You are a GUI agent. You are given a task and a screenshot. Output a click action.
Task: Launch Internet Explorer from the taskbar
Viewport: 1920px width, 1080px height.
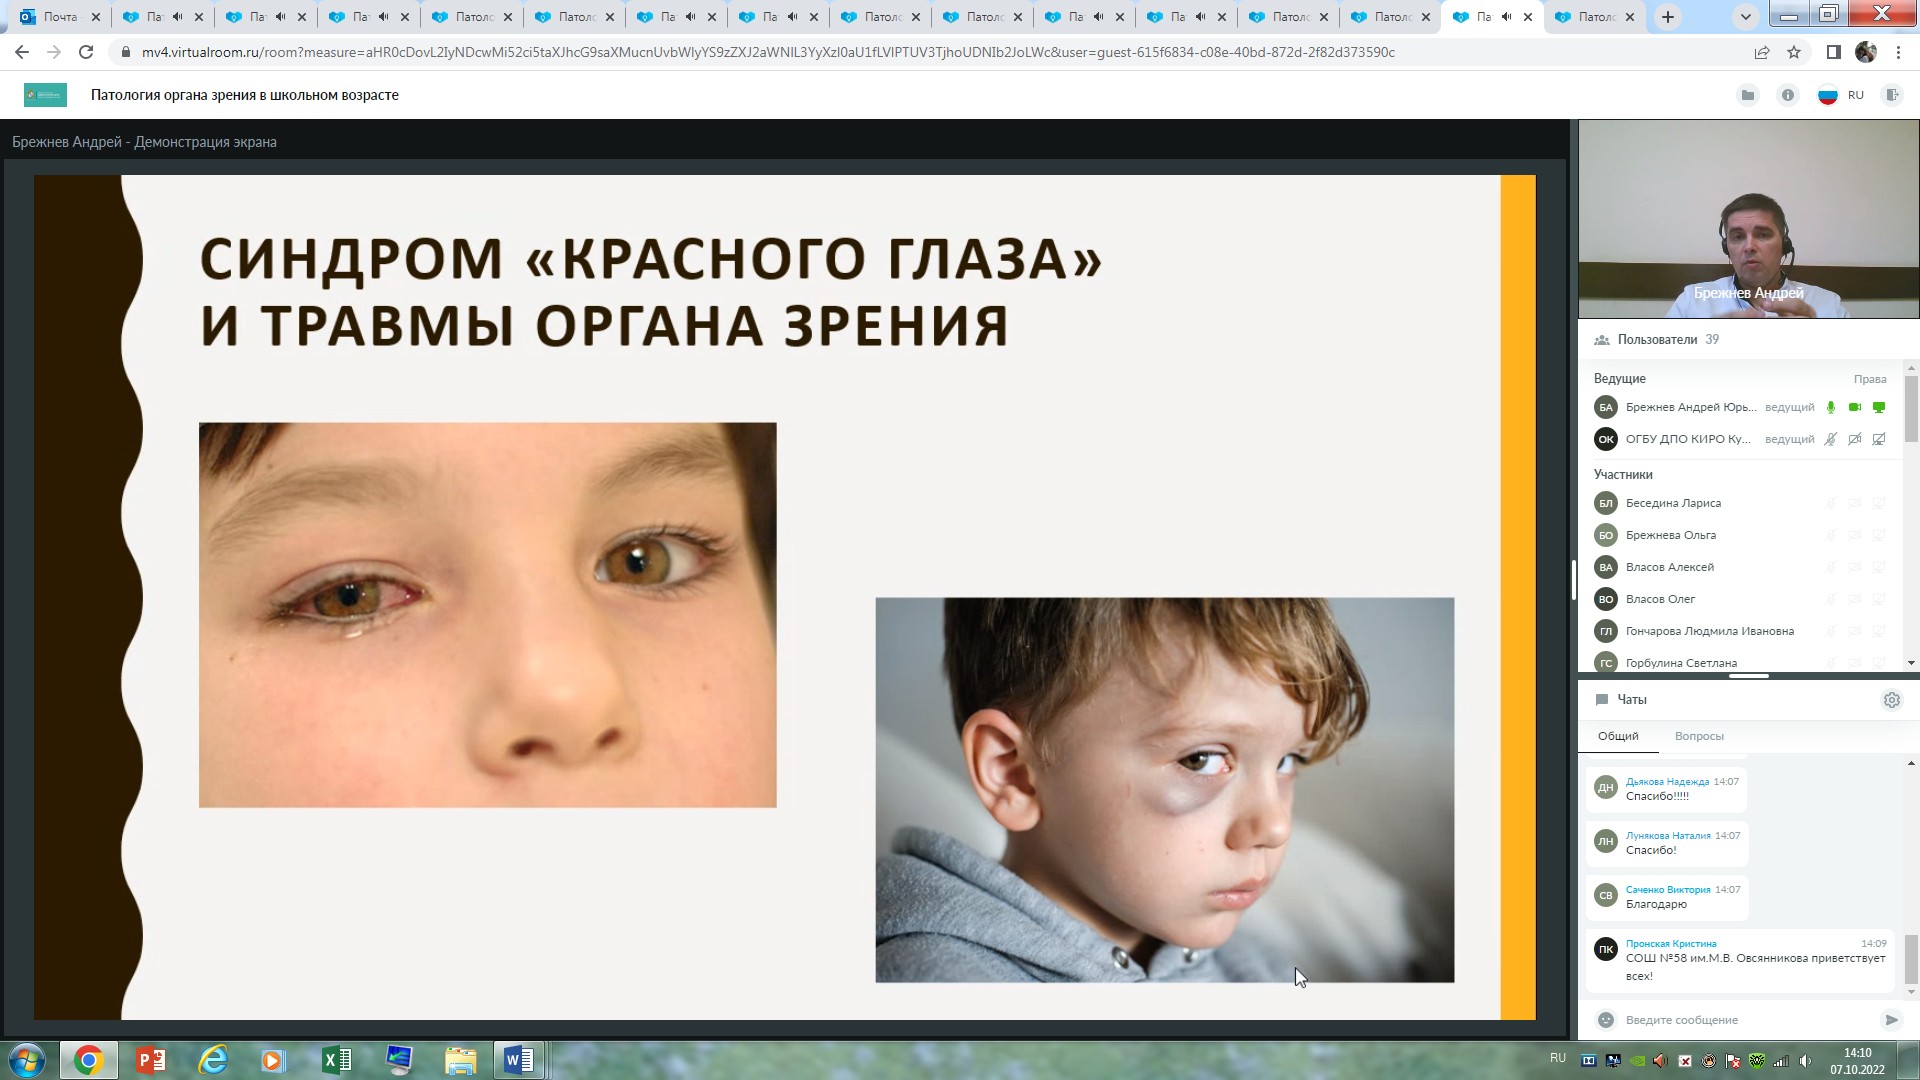213,1060
